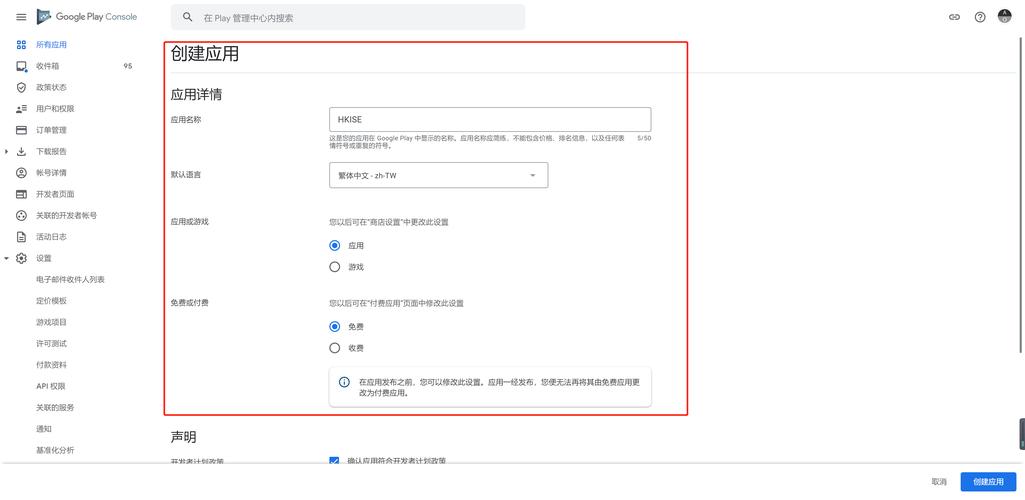Select the 应用 radio button
The width and height of the screenshot is (1025, 500).
(x=335, y=246)
